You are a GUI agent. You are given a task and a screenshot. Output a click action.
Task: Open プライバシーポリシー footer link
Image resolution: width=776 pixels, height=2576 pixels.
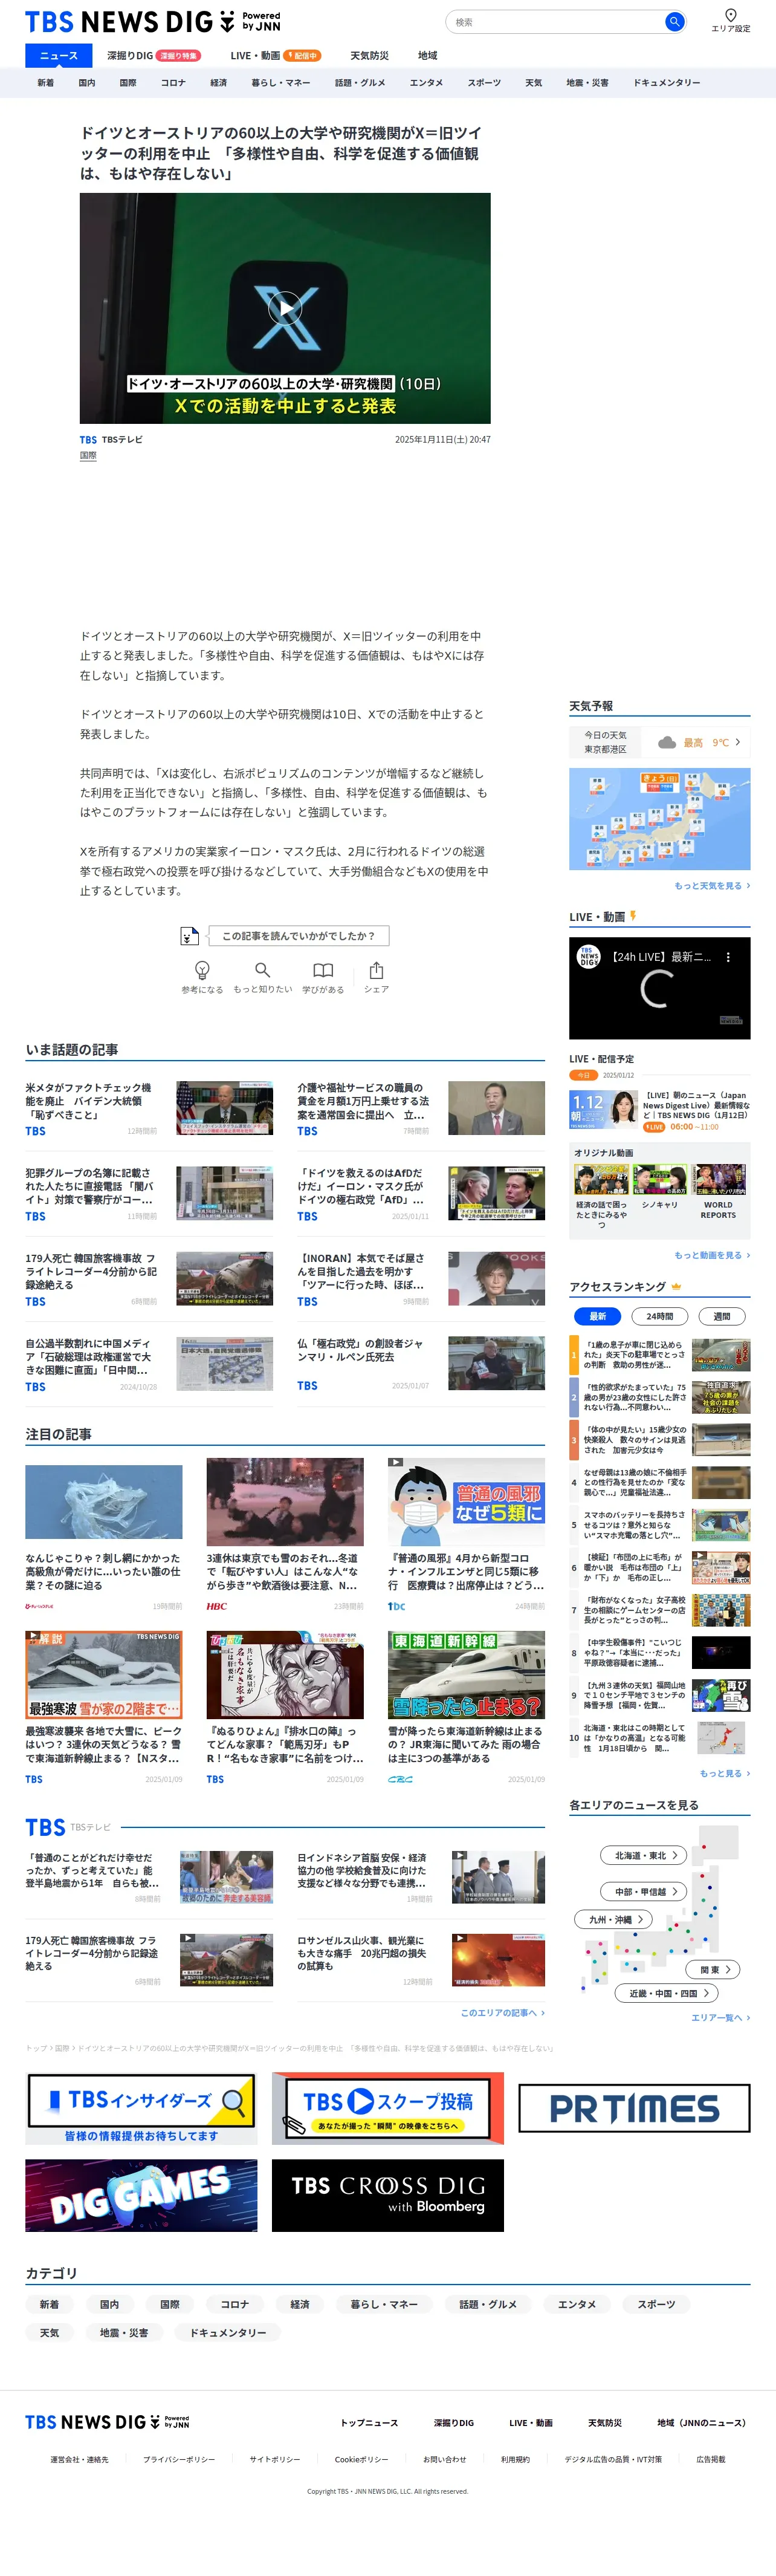point(179,2459)
